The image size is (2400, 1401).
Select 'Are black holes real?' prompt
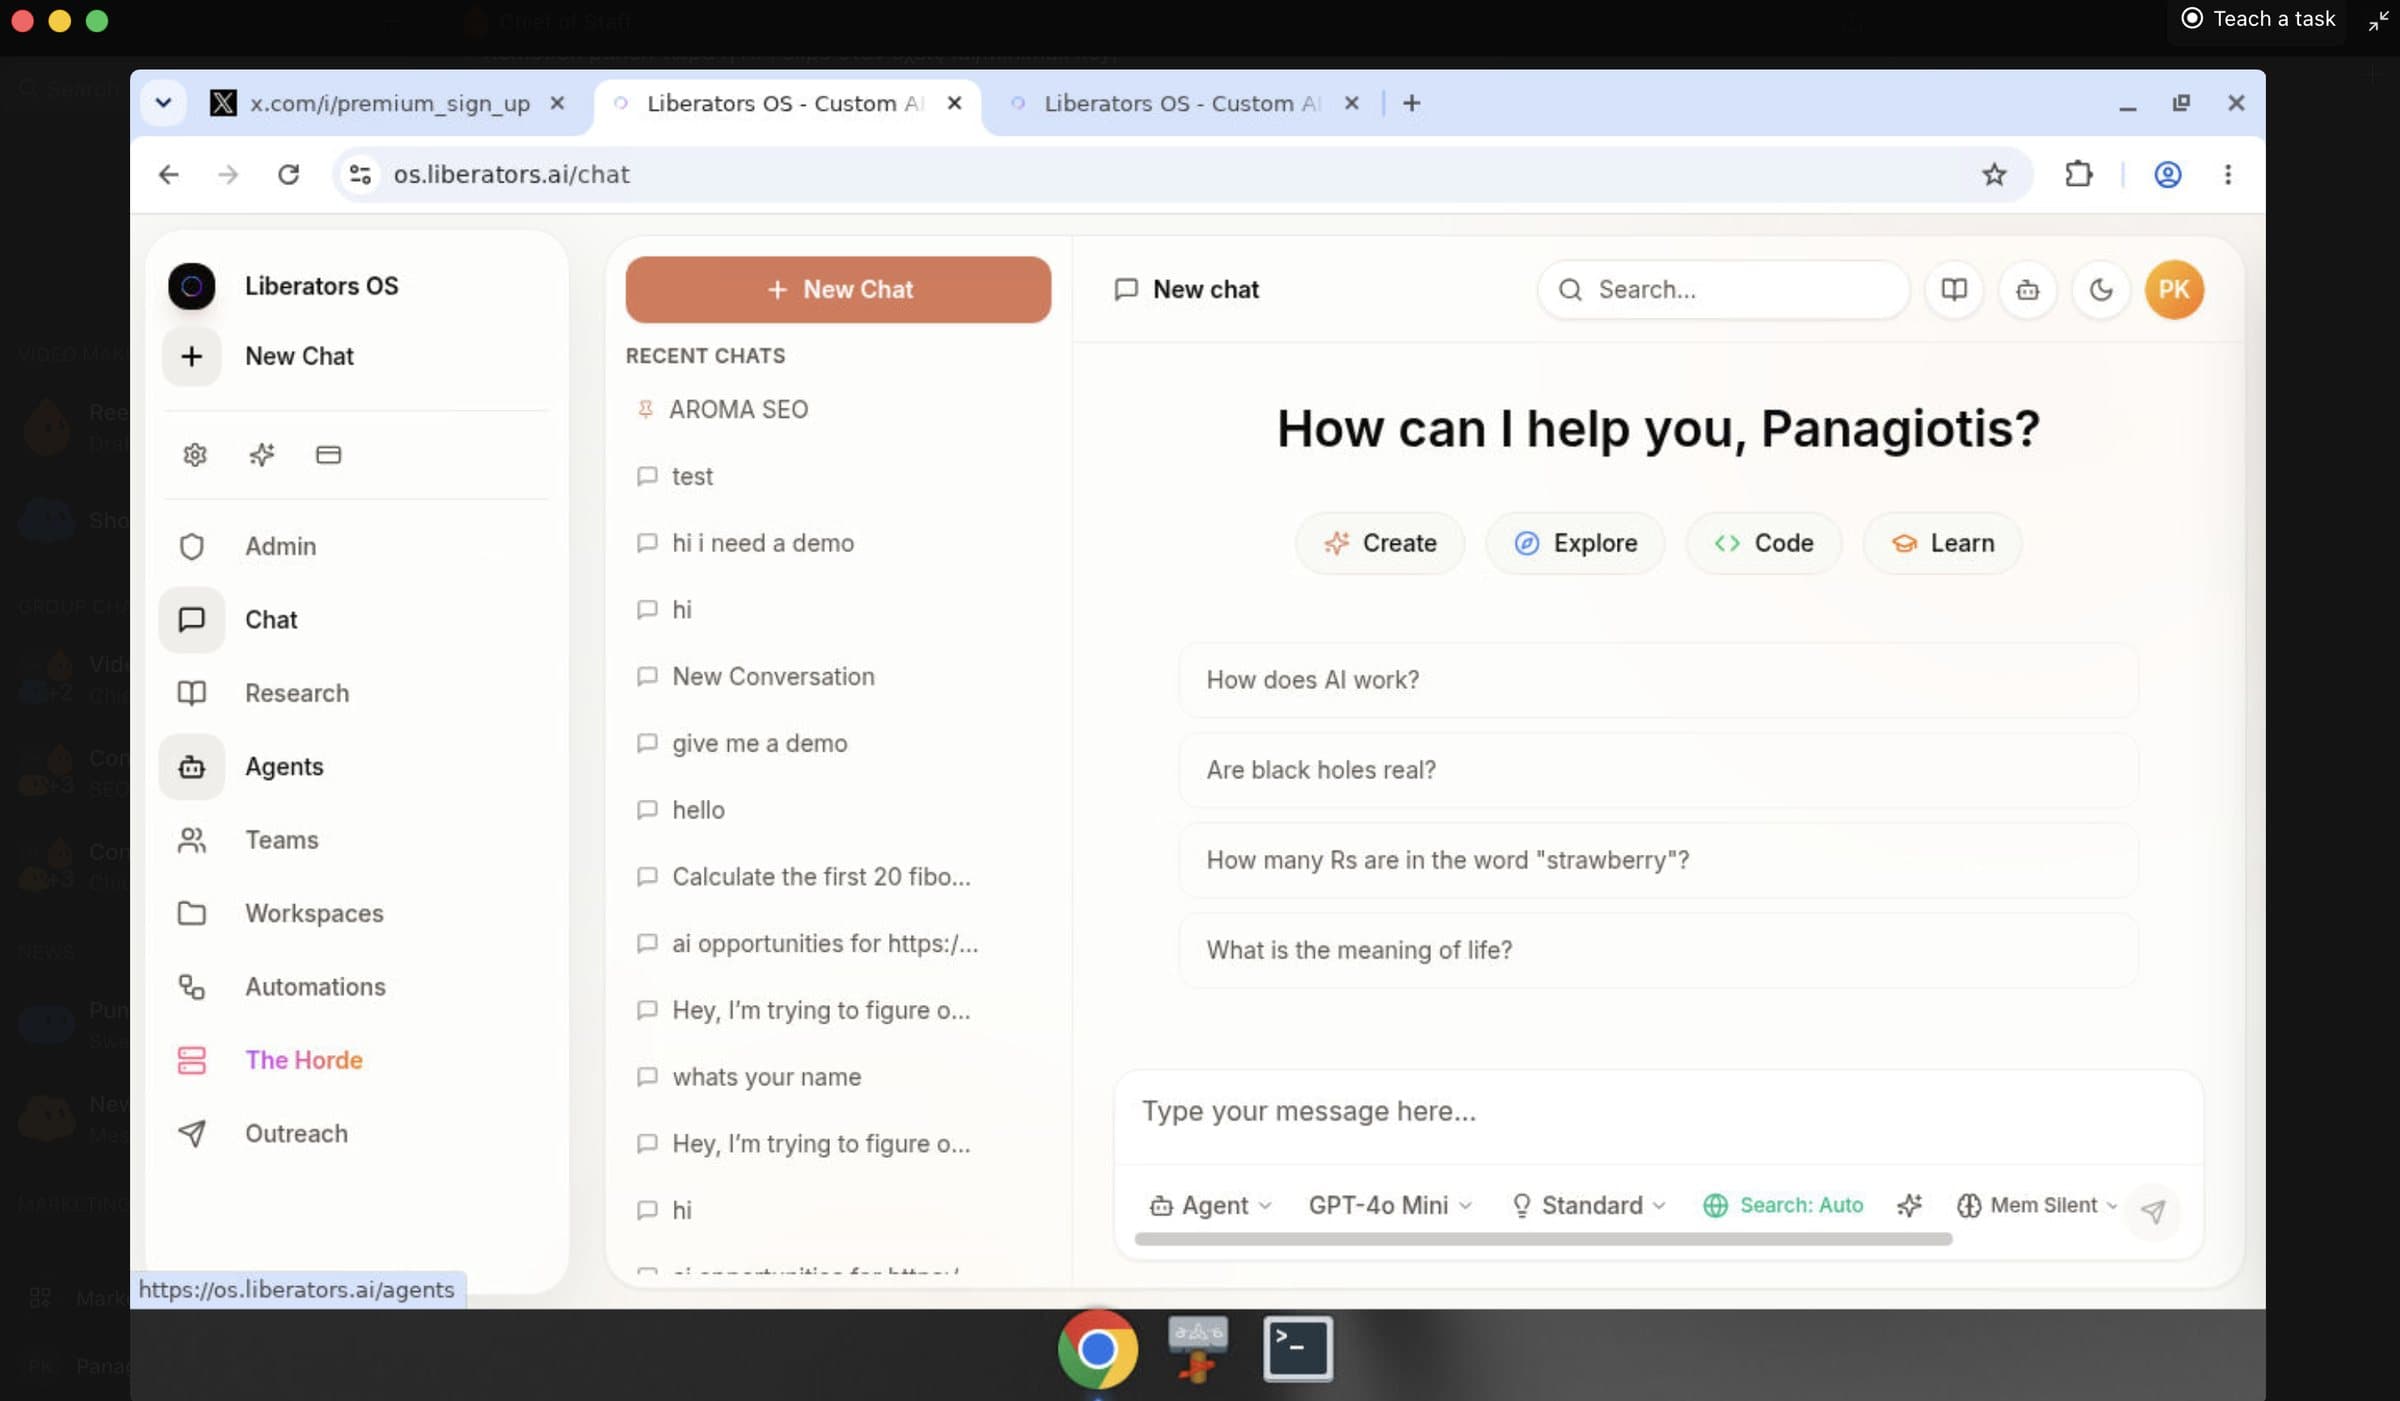click(1658, 770)
